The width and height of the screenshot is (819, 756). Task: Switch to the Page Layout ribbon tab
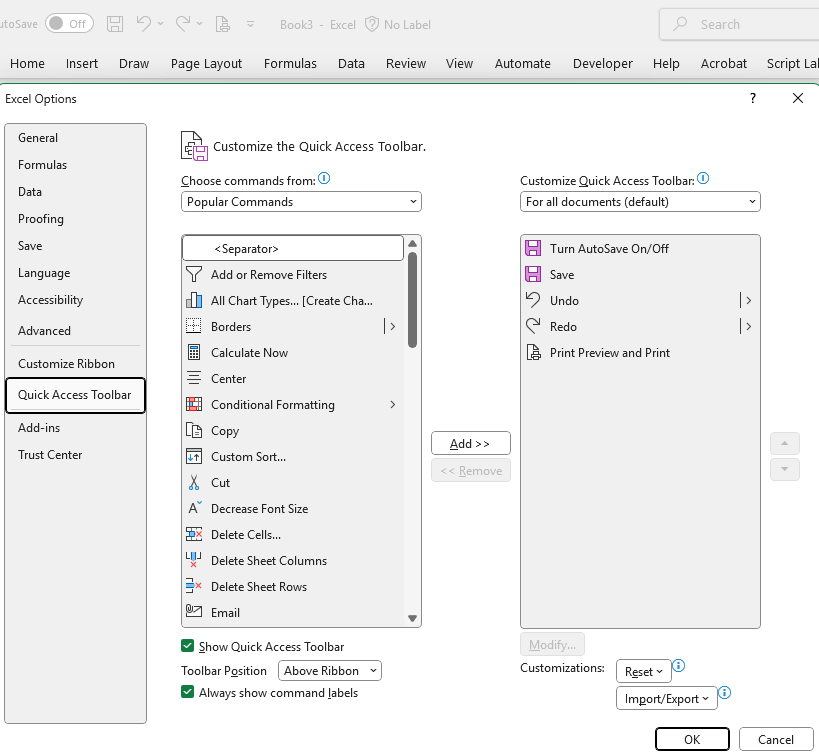click(x=206, y=63)
